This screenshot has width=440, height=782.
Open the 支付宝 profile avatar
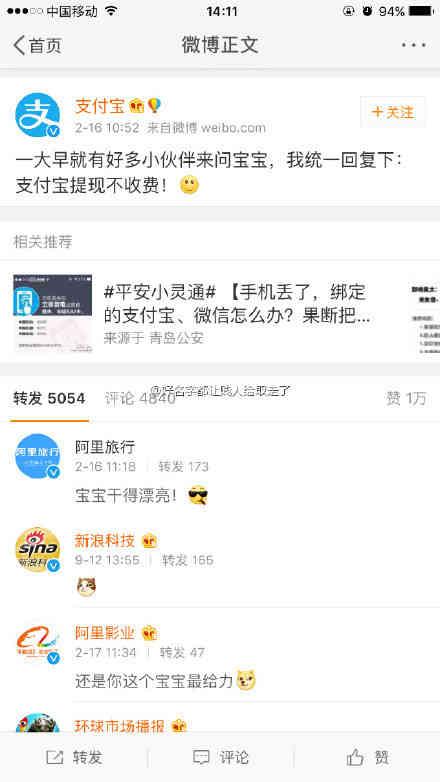coord(37,115)
